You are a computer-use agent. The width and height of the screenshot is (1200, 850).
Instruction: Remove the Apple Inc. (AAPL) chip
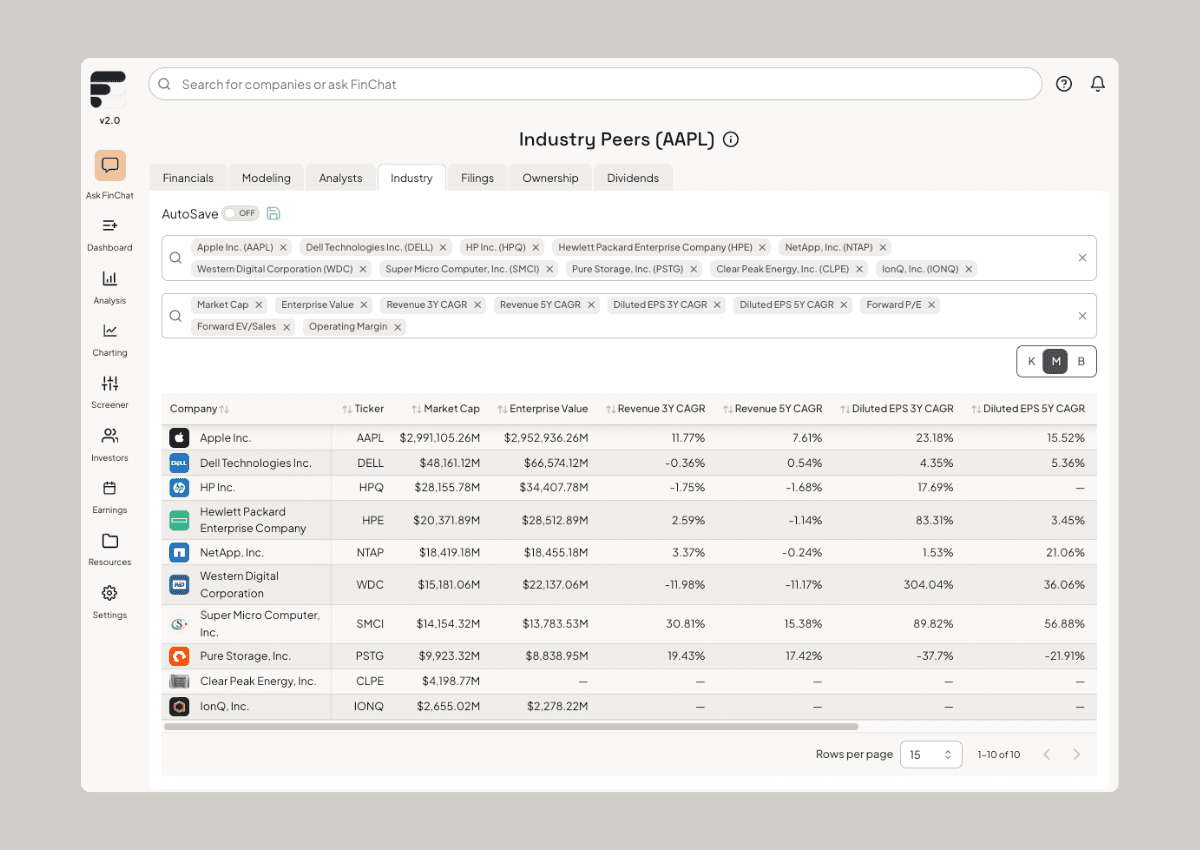coord(283,247)
